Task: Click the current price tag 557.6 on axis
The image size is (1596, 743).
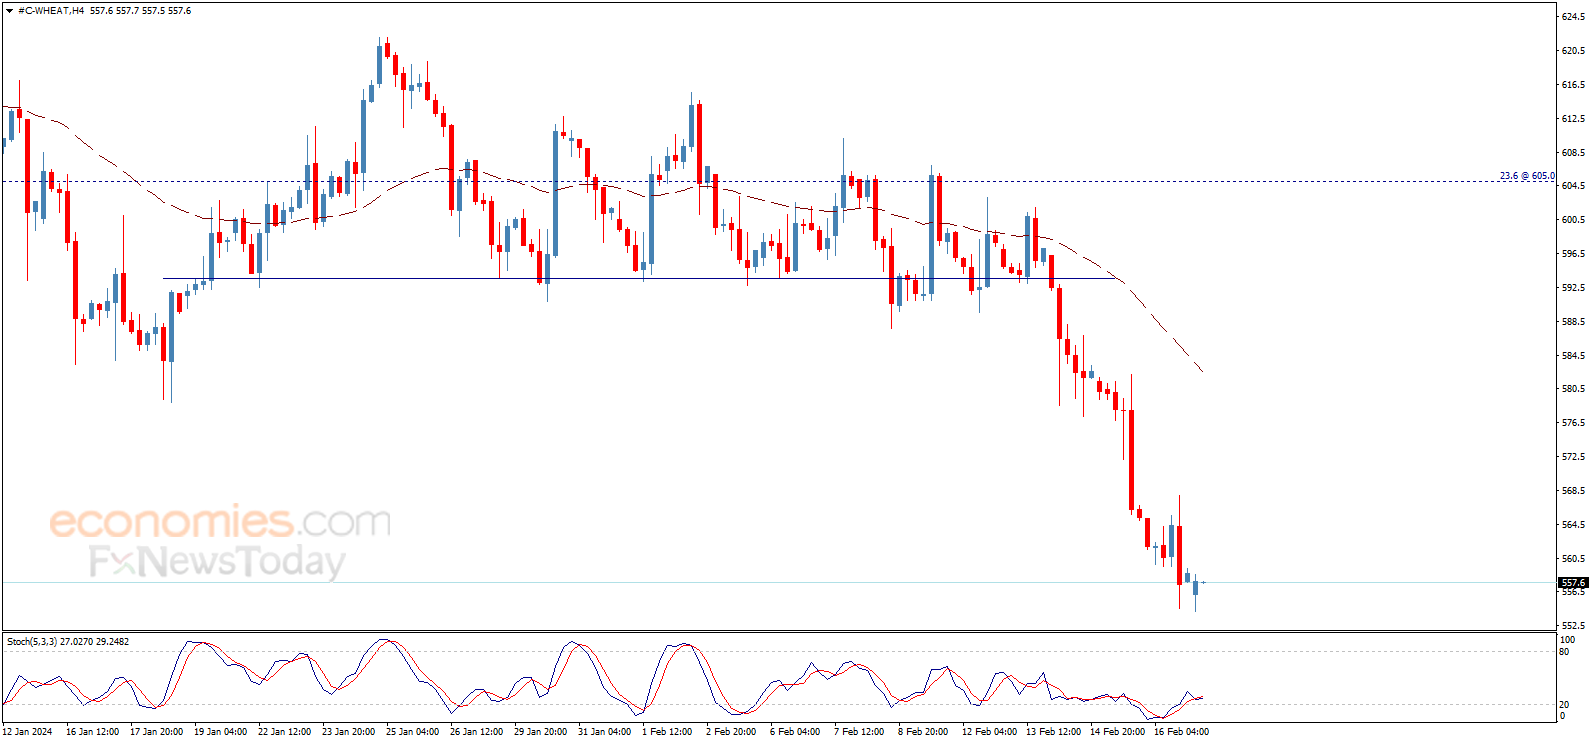Action: [1573, 583]
